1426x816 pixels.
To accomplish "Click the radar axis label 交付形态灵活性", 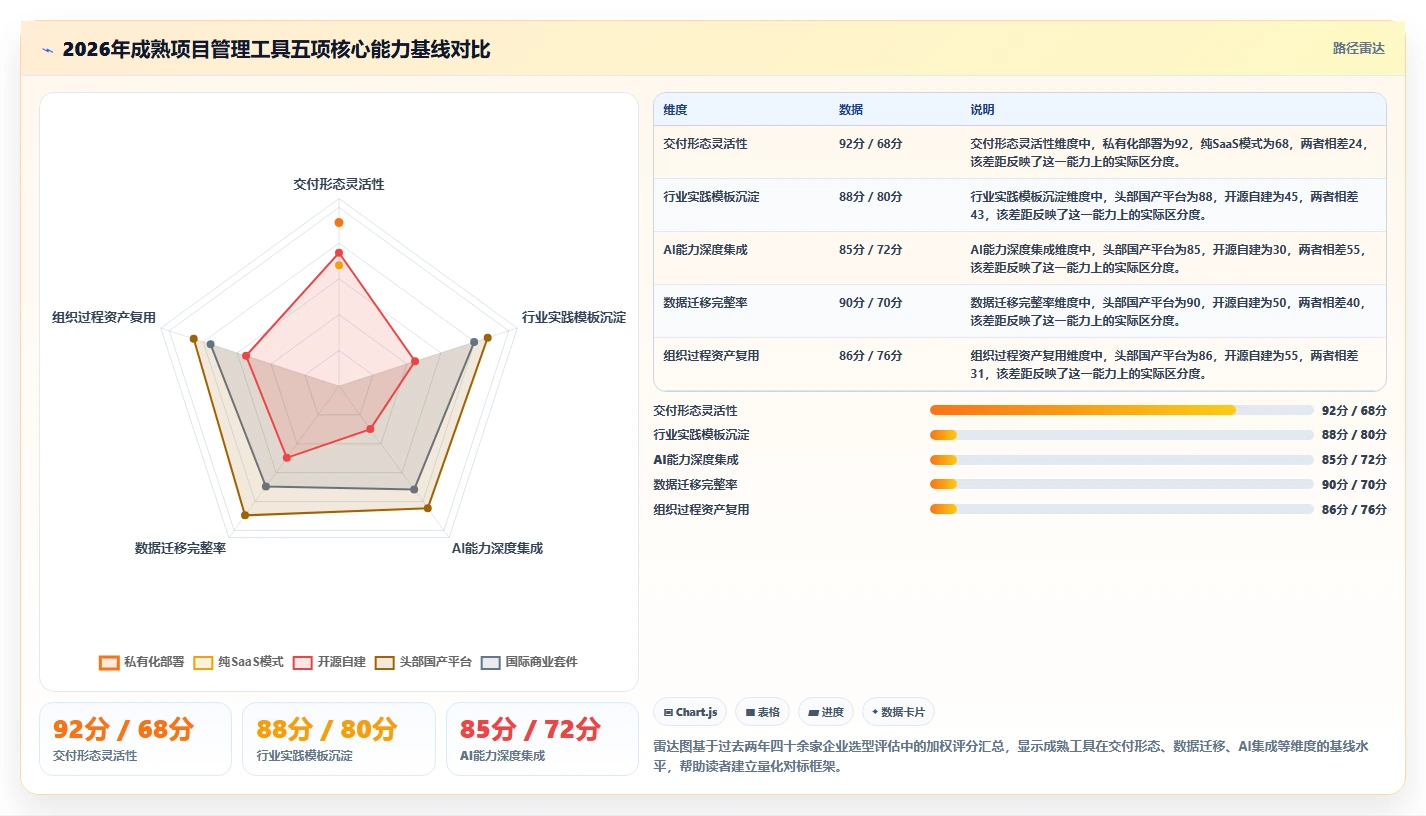I will [x=339, y=184].
